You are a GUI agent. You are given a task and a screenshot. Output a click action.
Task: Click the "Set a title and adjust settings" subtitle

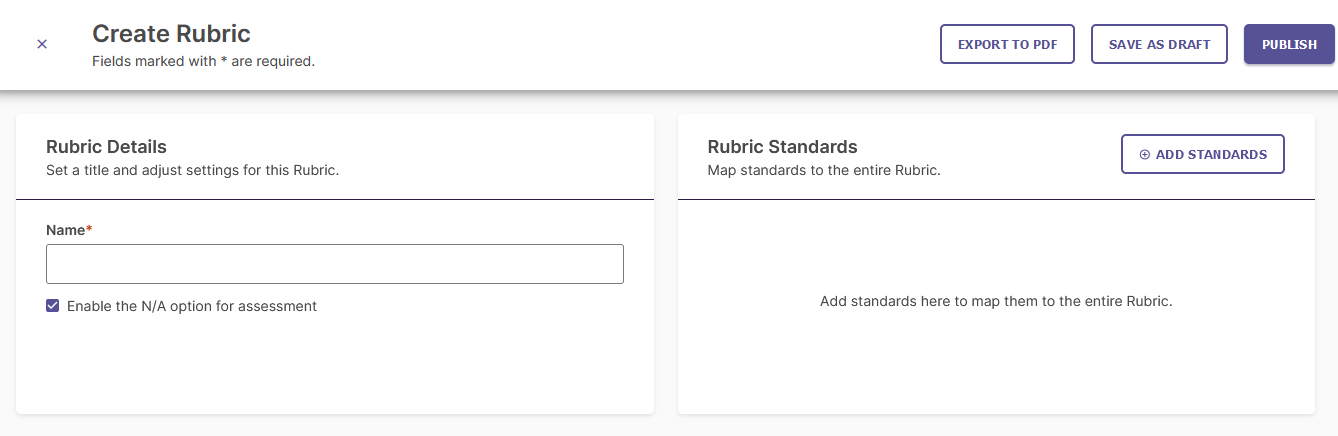[x=193, y=170]
